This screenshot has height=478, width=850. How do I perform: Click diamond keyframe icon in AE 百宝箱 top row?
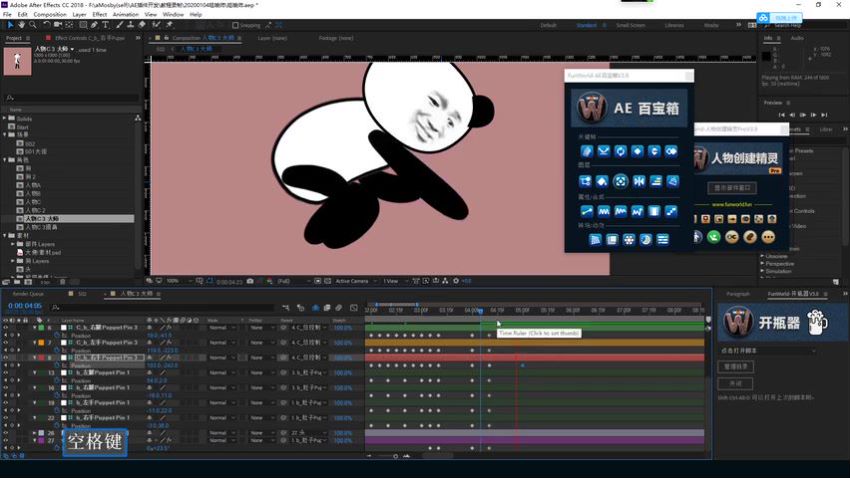(637, 151)
